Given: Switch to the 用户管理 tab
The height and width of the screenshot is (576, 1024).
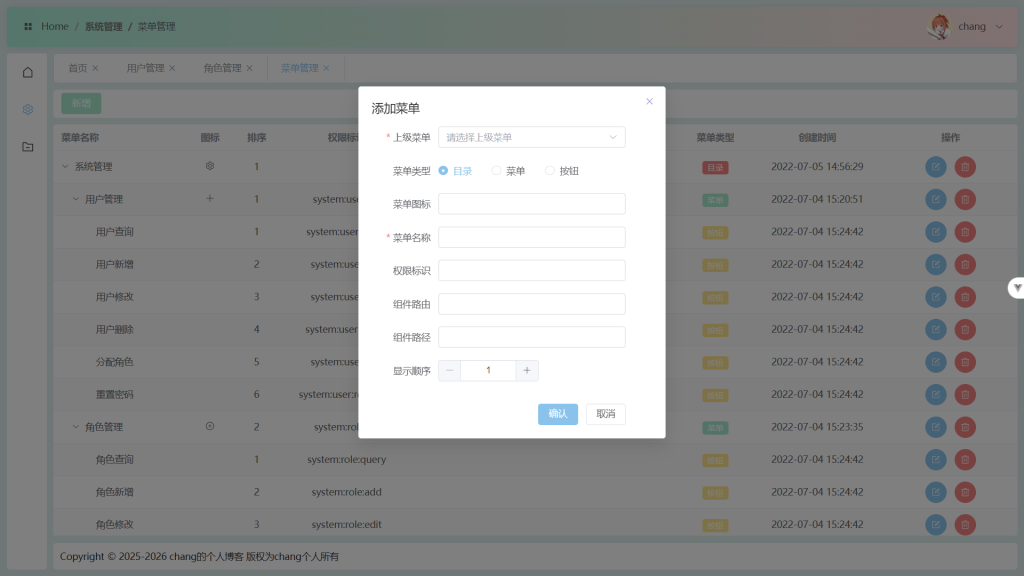Looking at the screenshot, I should [145, 68].
